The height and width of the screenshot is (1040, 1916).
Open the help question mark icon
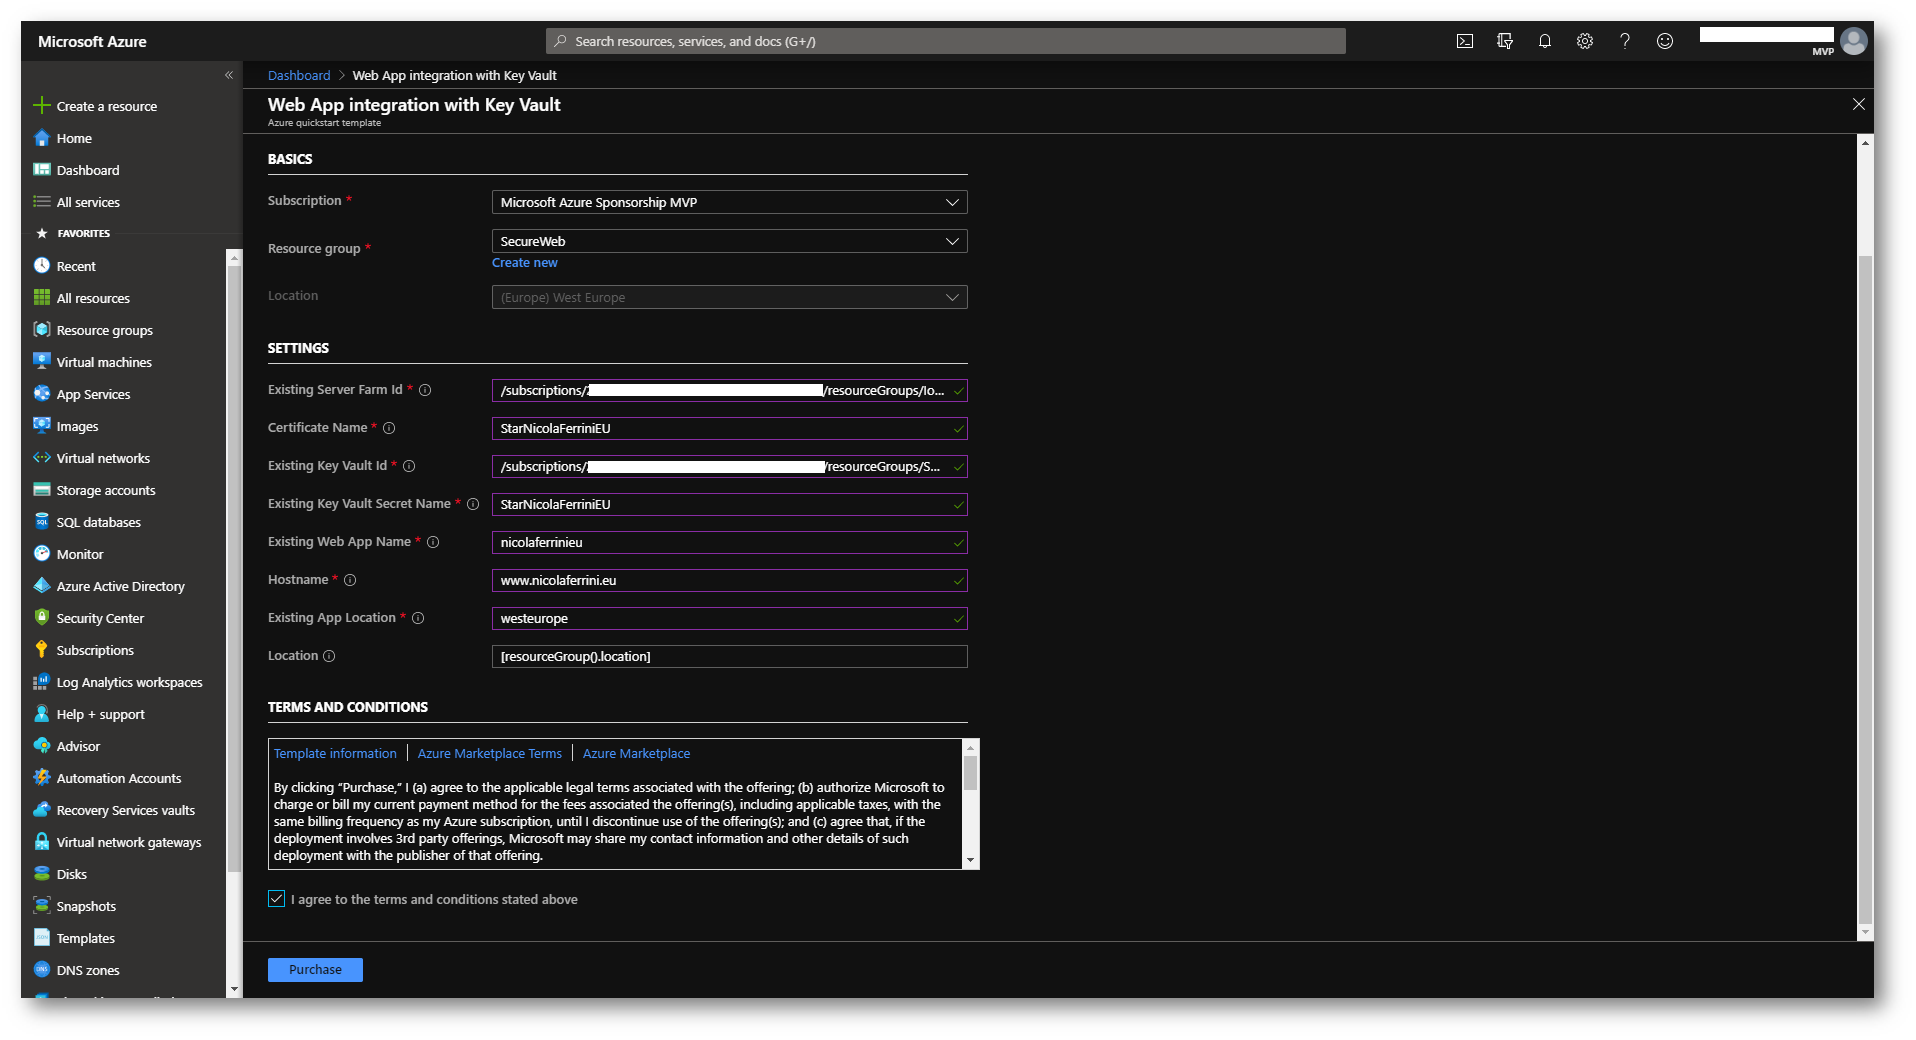[x=1624, y=41]
